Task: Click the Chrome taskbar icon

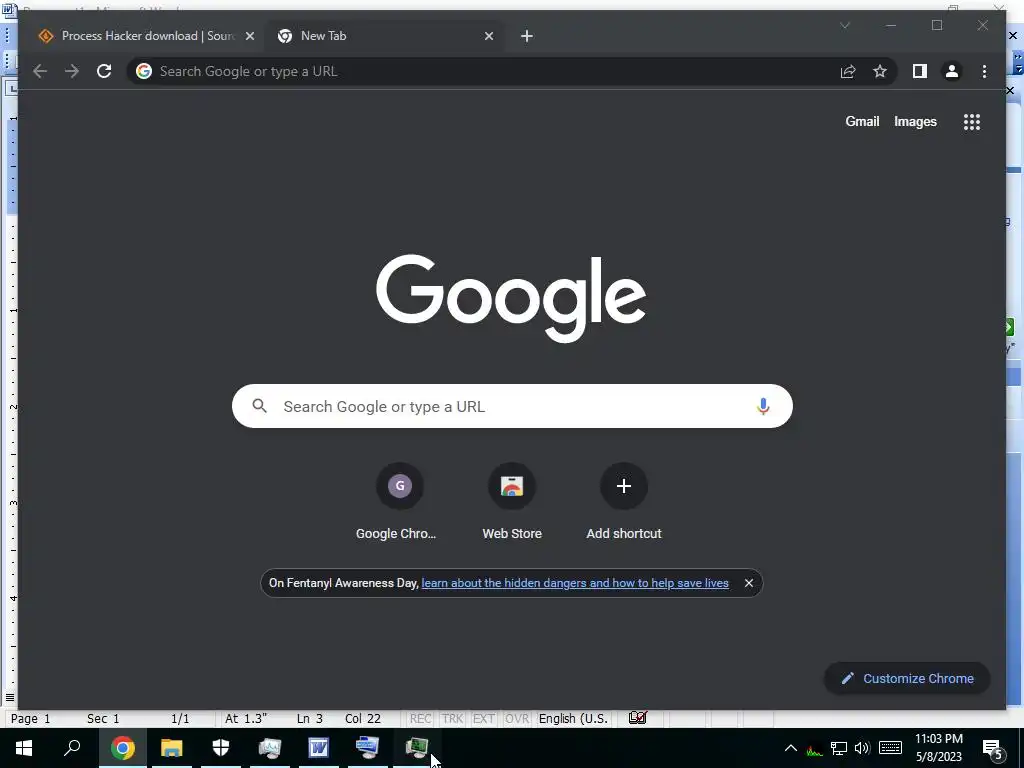Action: (x=123, y=748)
